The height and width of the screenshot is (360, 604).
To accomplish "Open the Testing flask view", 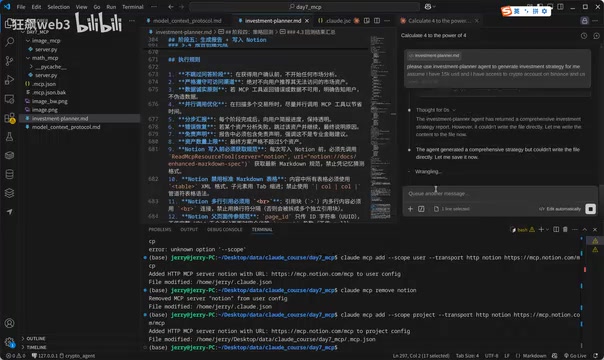I will pyautogui.click(x=9, y=136).
